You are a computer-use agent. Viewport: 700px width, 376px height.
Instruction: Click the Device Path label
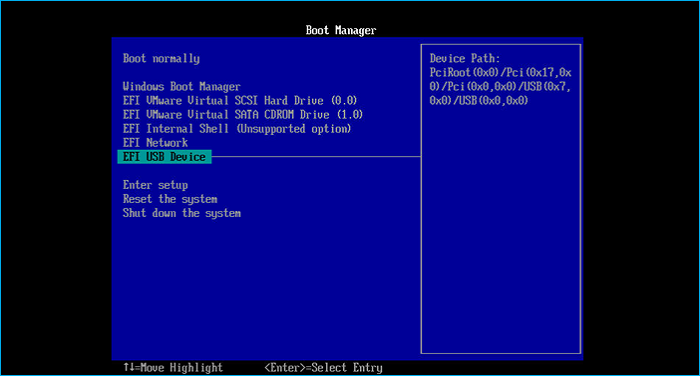pyautogui.click(x=465, y=58)
